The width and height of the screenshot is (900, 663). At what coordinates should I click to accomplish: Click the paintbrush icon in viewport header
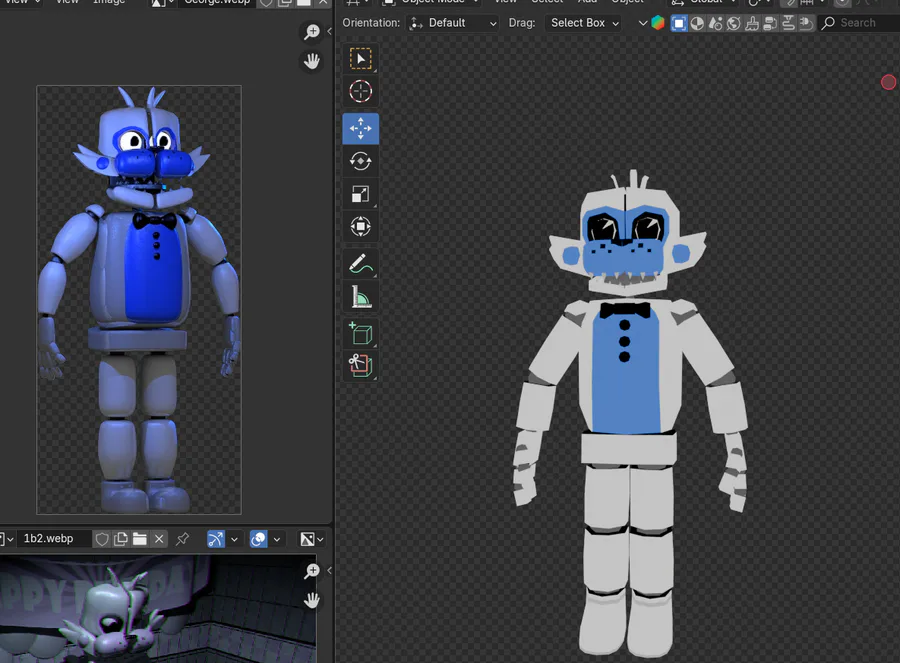pos(752,24)
